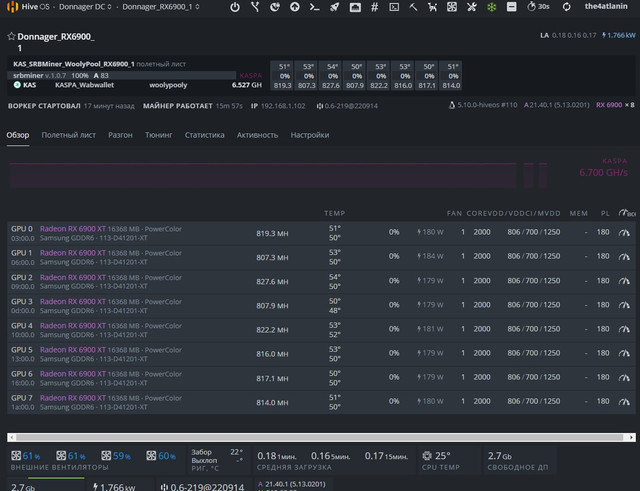640x491 pixels.
Task: Click the RX 6900 ×8 GPU summary
Action: tap(615, 105)
